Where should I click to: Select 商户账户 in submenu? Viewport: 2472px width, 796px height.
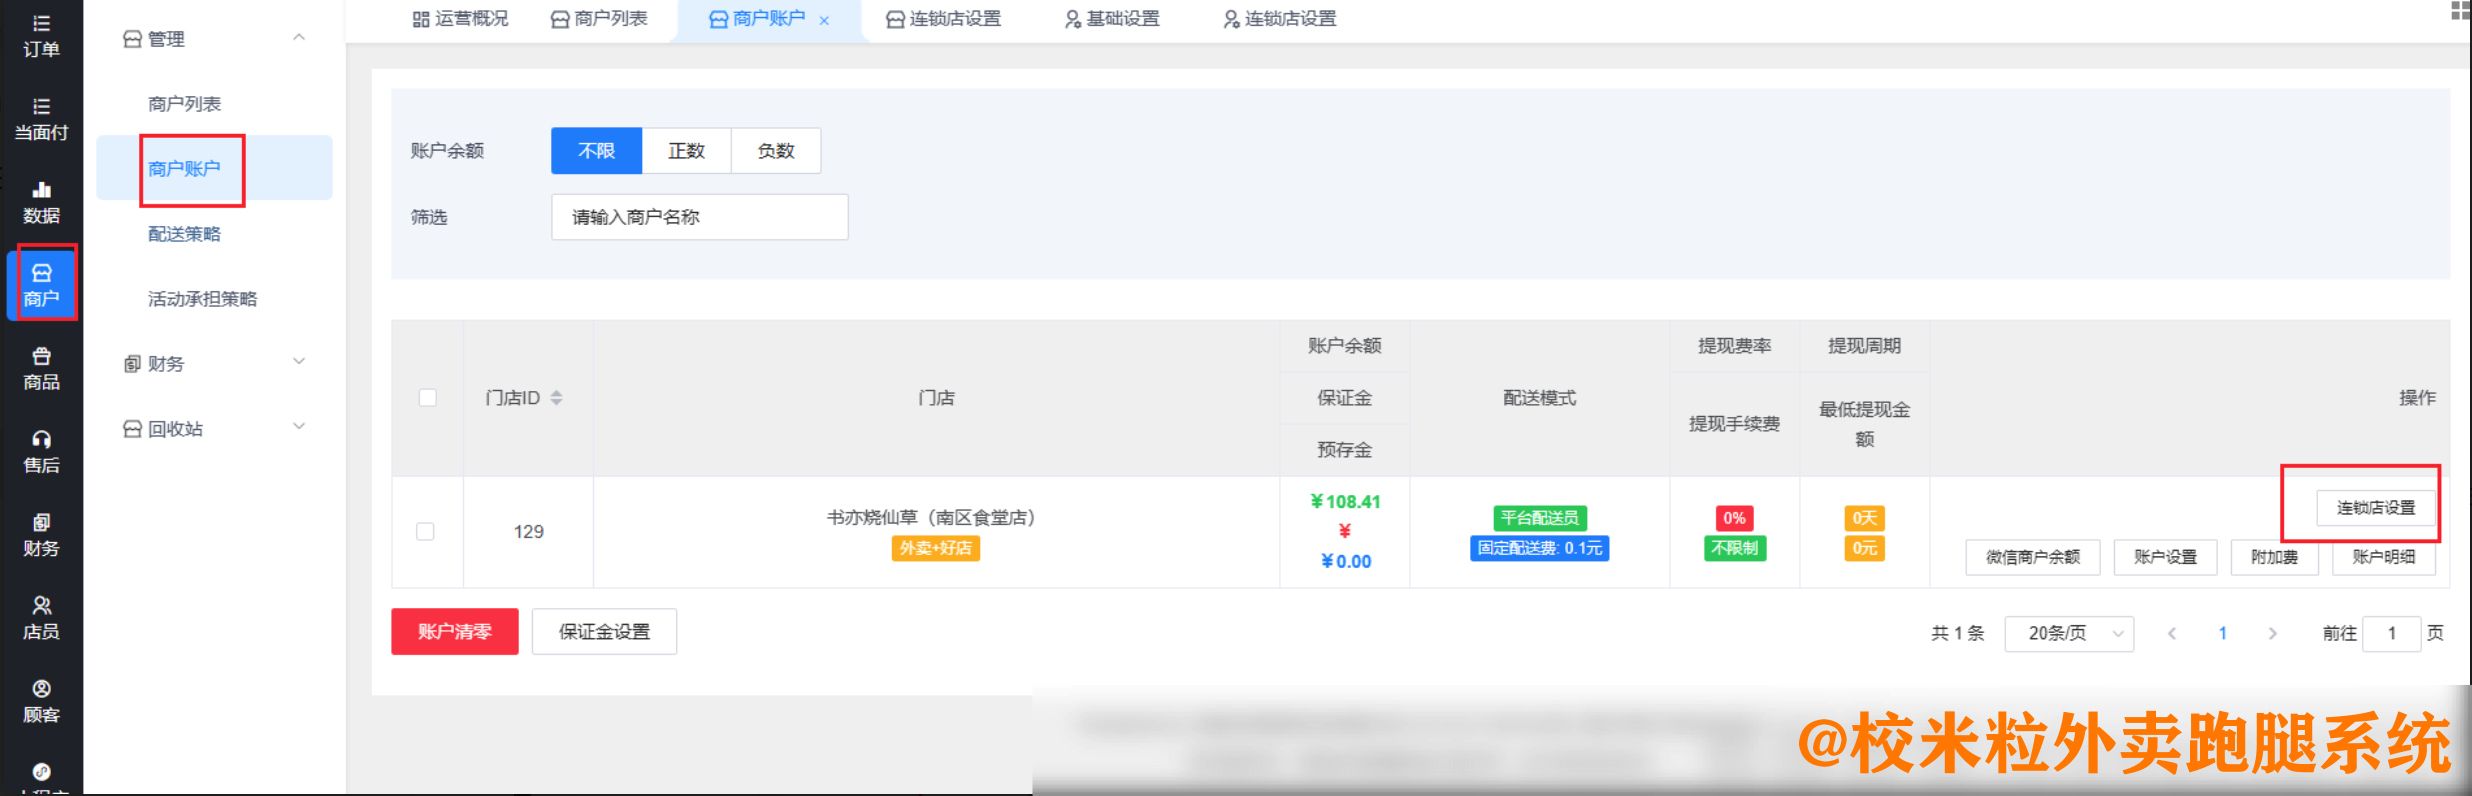[x=184, y=169]
